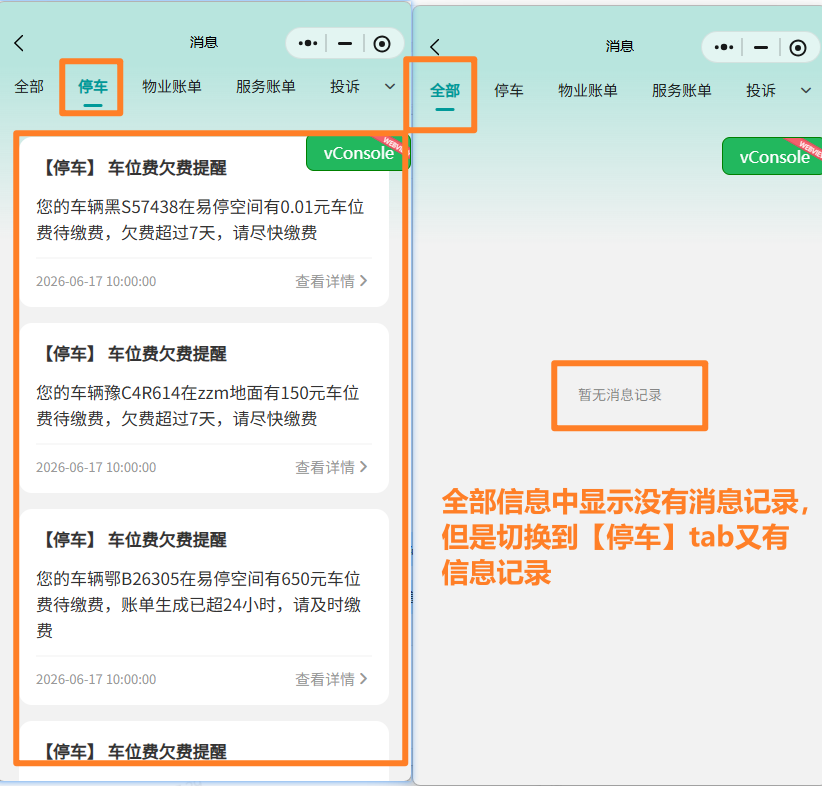Open 服务账单 tab in left window
822x786 pixels.
pos(266,87)
